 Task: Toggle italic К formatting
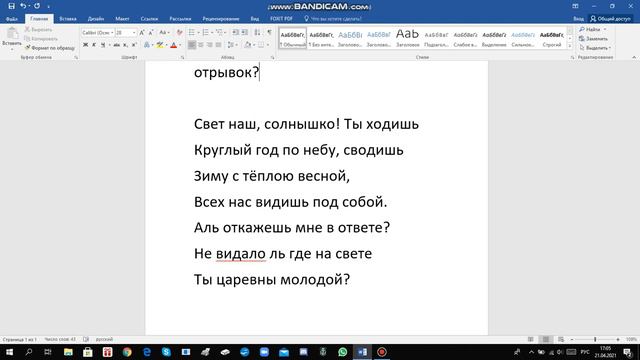pyautogui.click(x=94, y=45)
